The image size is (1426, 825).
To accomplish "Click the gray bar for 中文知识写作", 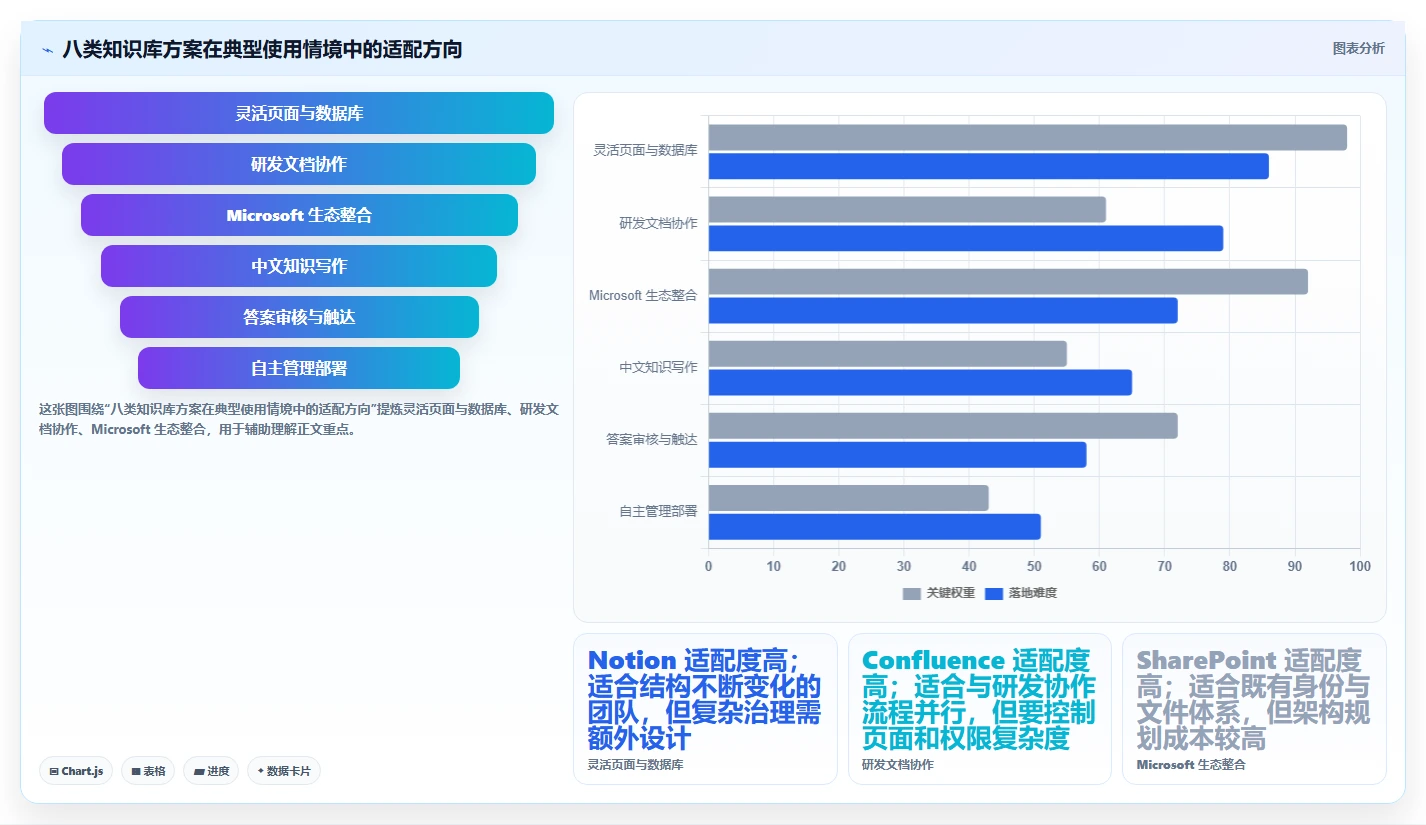I will (888, 353).
